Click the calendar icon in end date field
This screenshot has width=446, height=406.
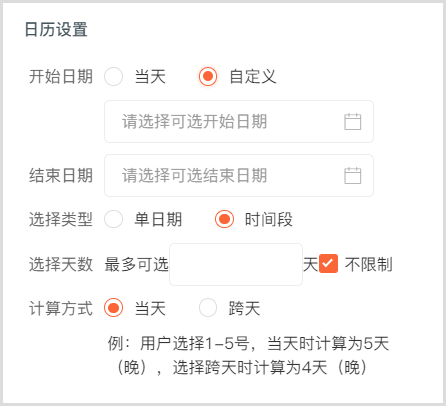coord(352,175)
